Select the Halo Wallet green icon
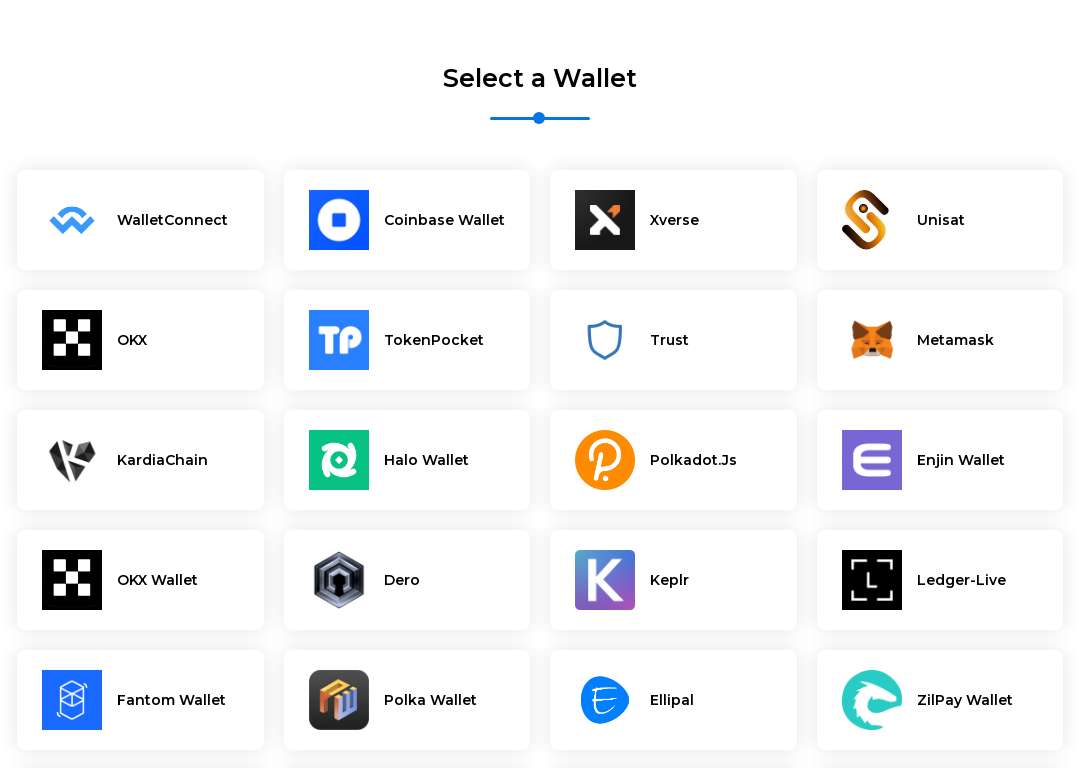Image resolution: width=1080 pixels, height=768 pixels. tap(338, 460)
